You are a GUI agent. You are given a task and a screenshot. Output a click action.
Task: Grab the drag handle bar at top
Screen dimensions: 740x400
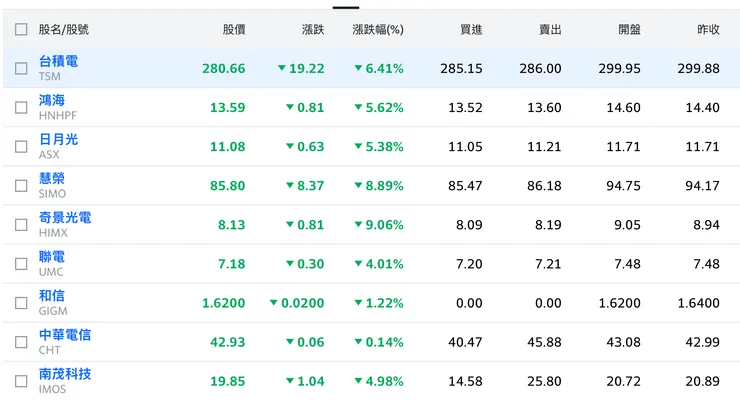click(346, 8)
